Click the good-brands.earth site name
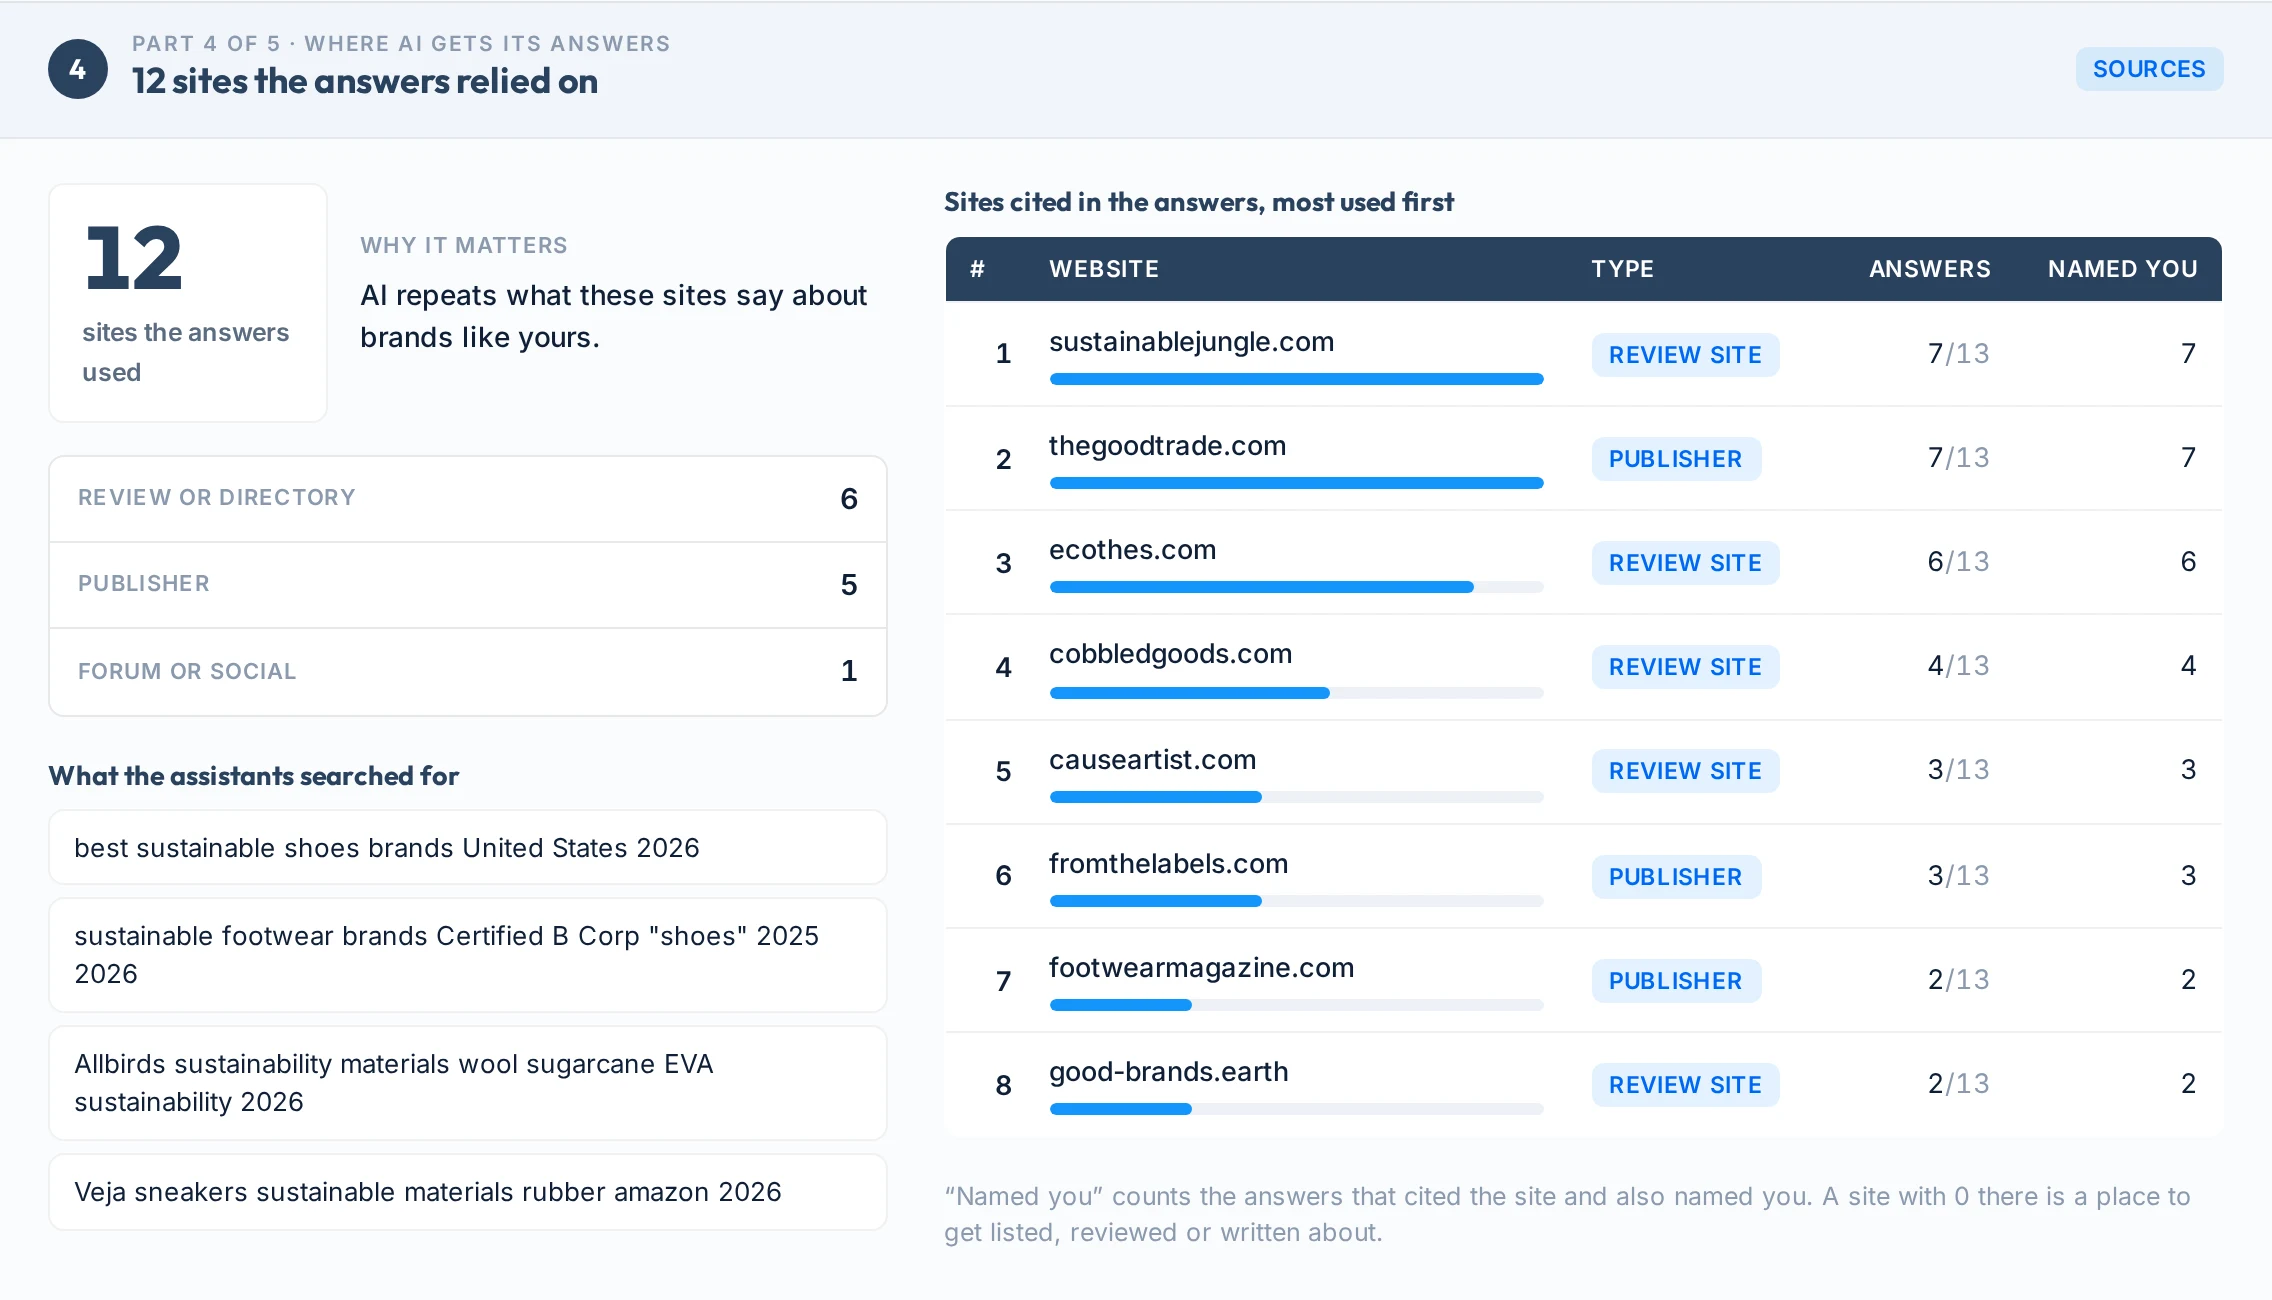 click(x=1168, y=1072)
